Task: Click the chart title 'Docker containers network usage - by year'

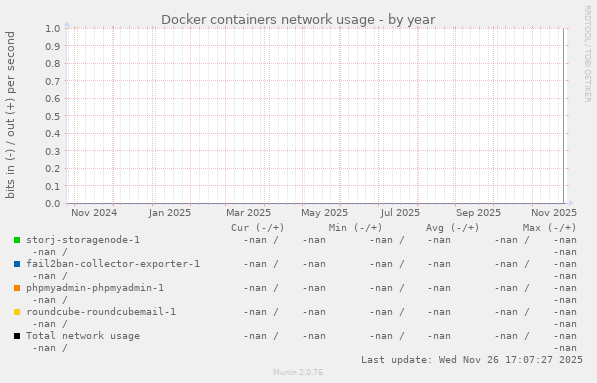Action: click(298, 19)
